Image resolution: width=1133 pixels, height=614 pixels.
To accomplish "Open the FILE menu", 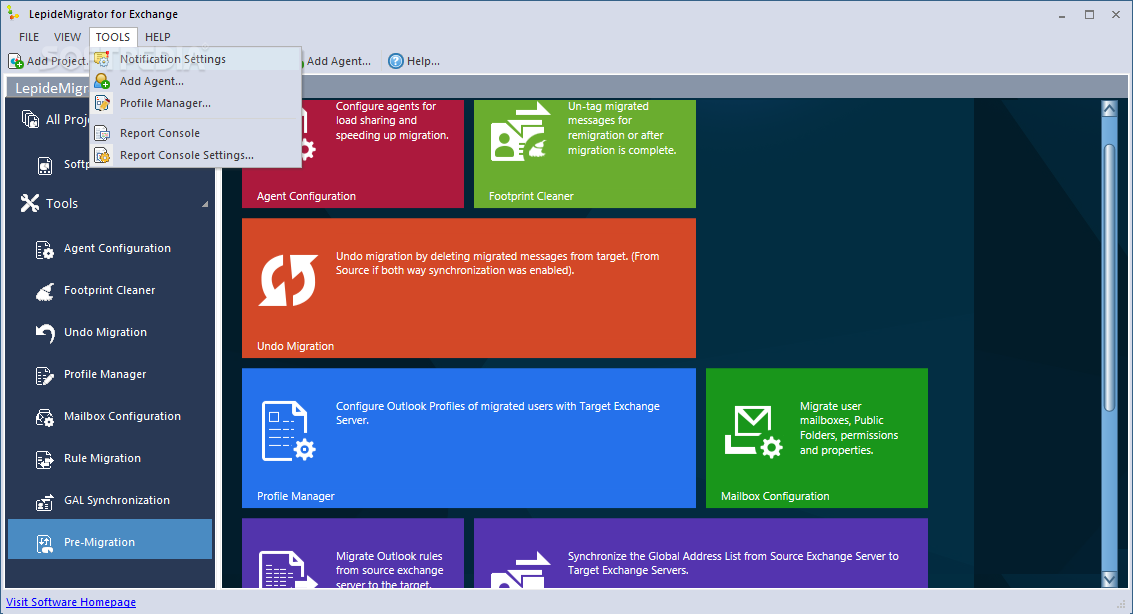I will coord(29,37).
